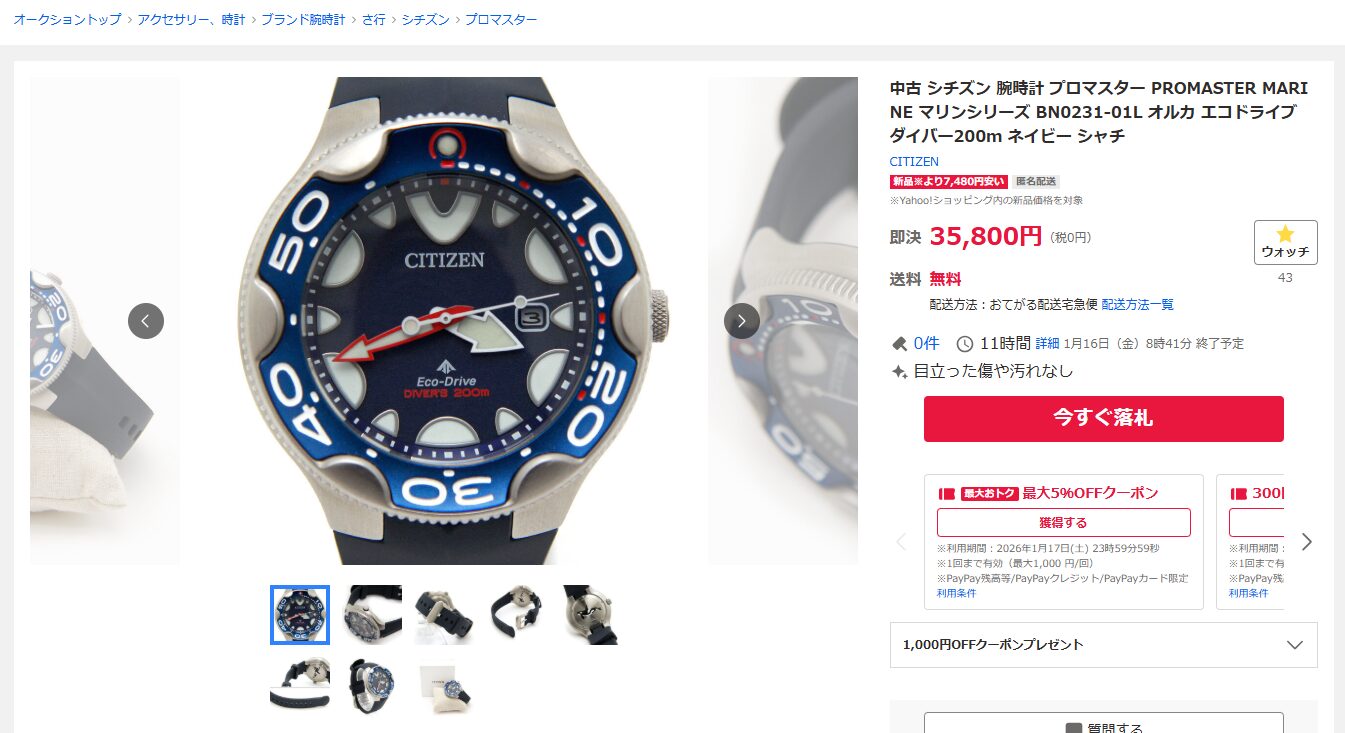Screen dimensions: 1345x733
Task: Select the boxed watch thumbnail in second row
Action: coord(445,687)
